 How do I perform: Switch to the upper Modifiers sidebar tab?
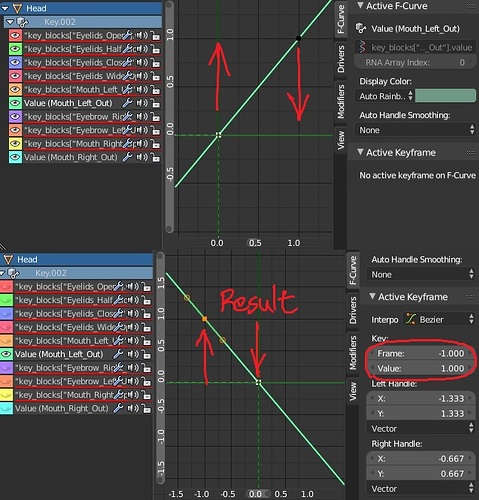coord(341,101)
